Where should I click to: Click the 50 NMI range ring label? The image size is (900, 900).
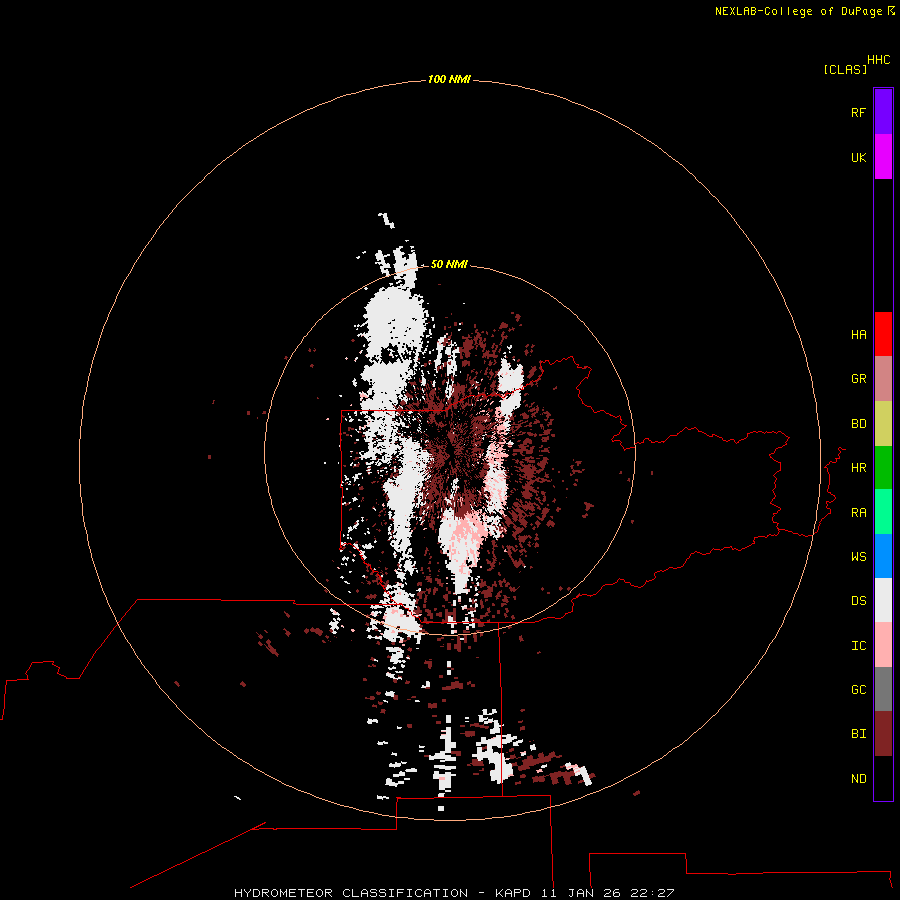pyautogui.click(x=449, y=264)
